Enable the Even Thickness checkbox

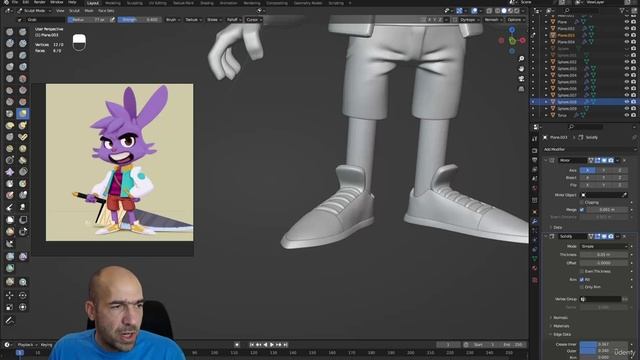(x=582, y=271)
